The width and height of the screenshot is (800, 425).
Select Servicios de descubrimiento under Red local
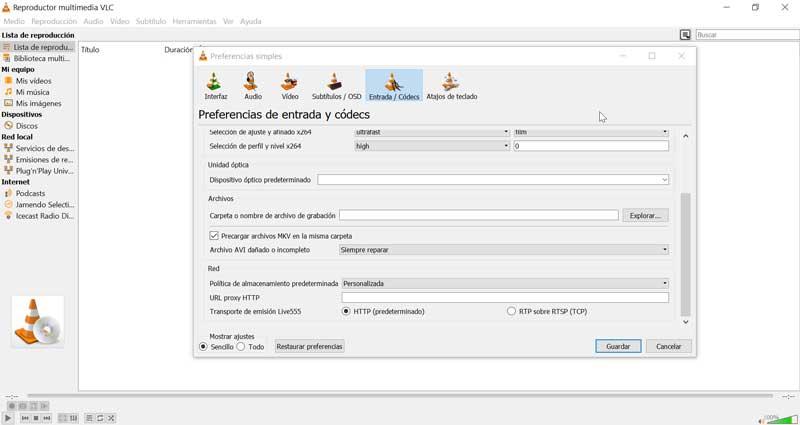pos(38,148)
